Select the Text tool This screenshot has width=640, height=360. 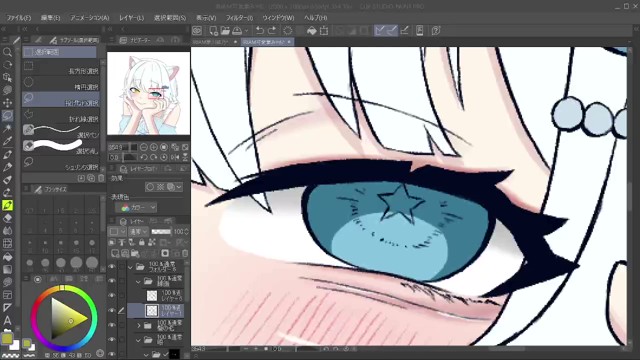coord(7,320)
